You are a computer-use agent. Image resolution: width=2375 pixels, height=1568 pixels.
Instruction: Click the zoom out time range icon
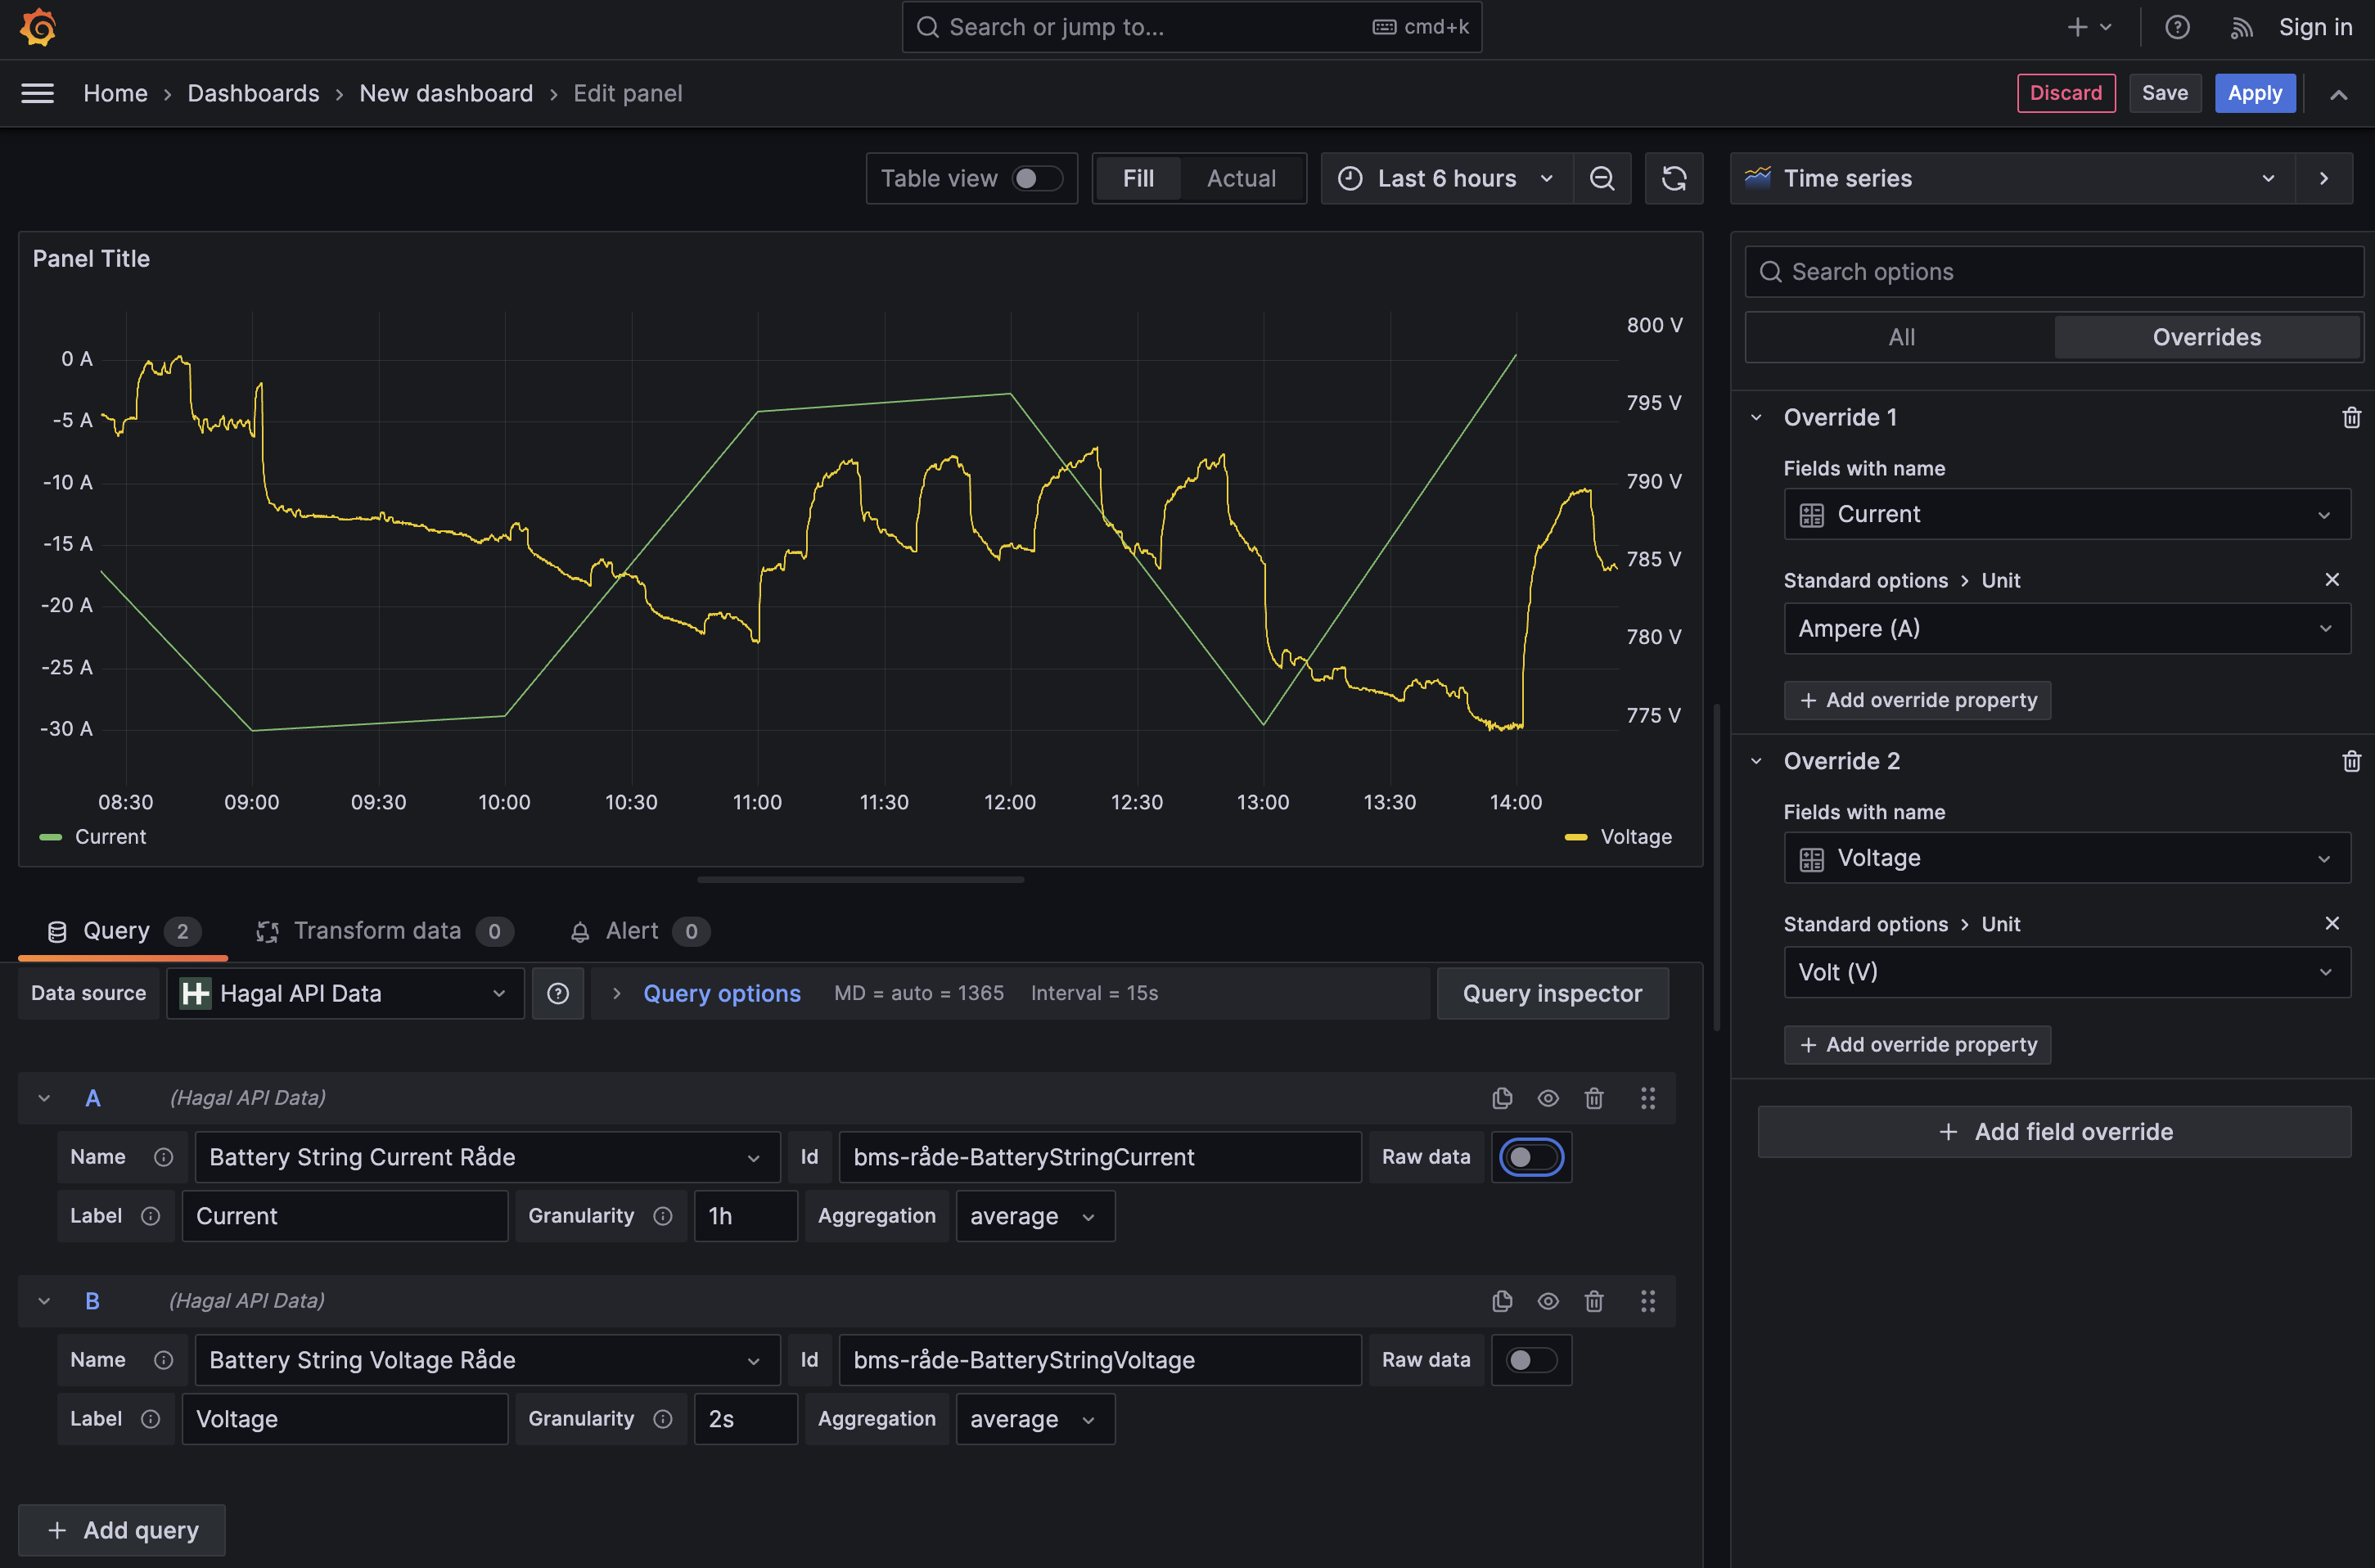1601,178
